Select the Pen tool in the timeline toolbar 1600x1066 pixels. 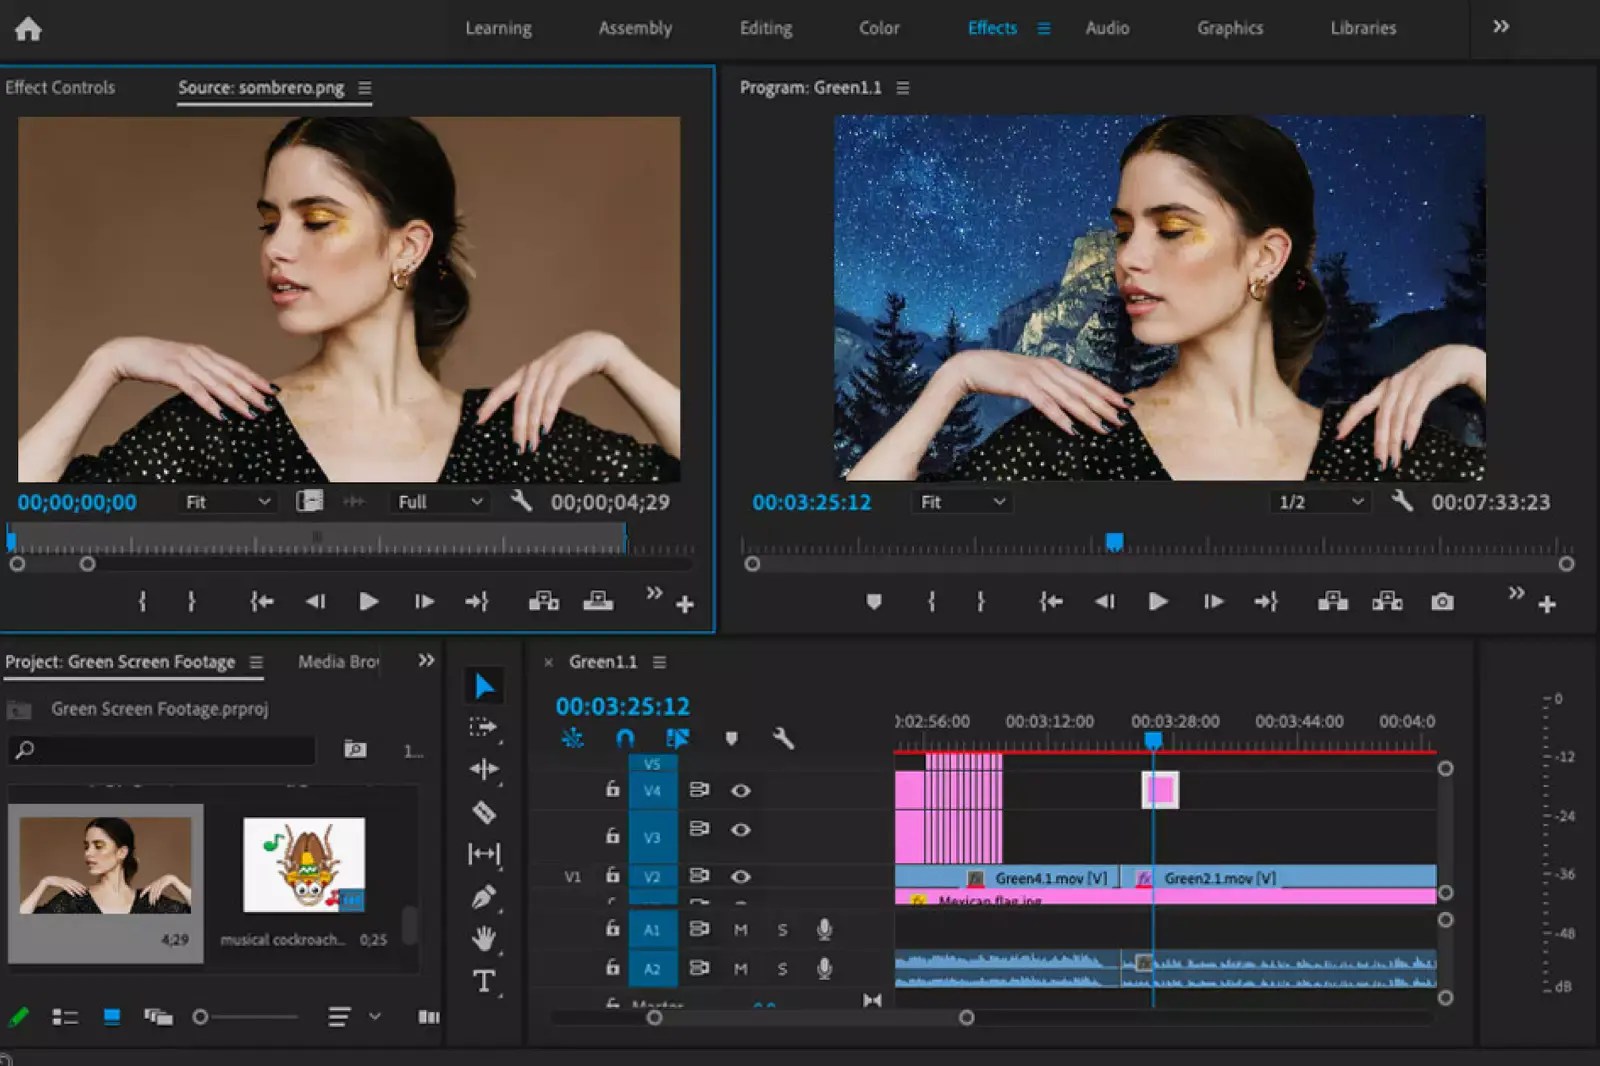[x=485, y=897]
